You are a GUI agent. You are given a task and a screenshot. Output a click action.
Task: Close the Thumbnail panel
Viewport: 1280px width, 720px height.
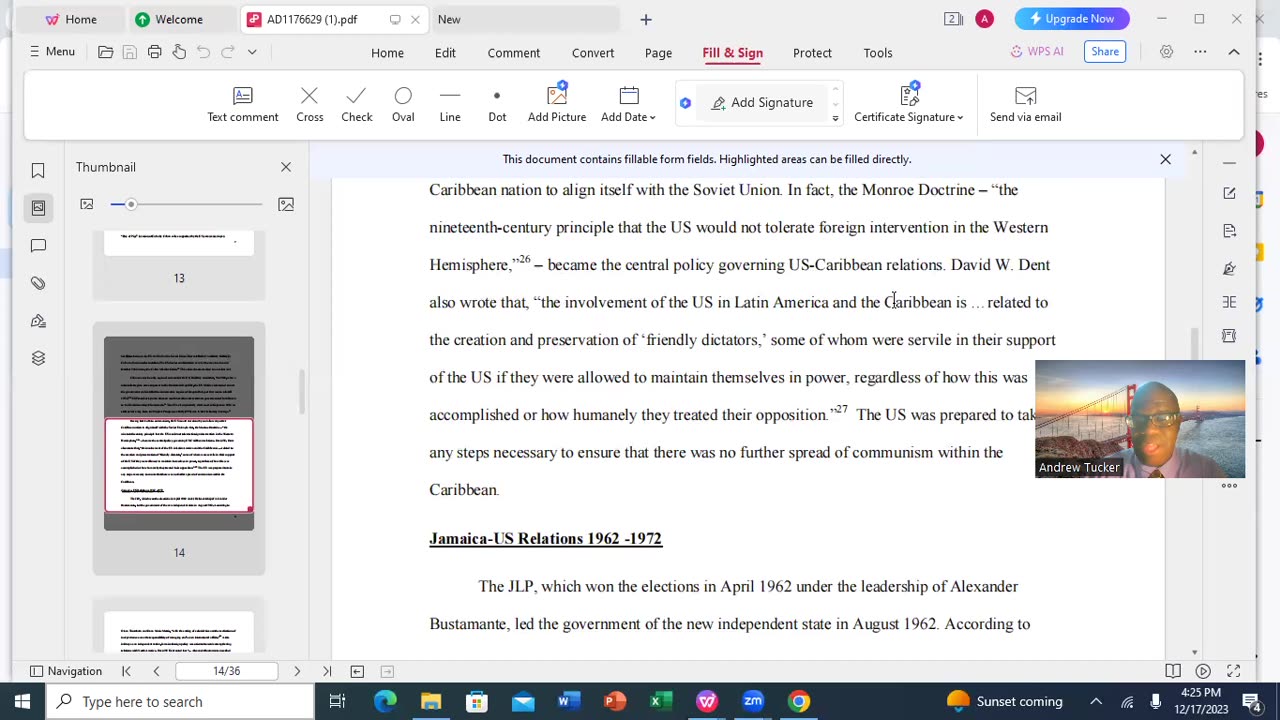(x=286, y=167)
